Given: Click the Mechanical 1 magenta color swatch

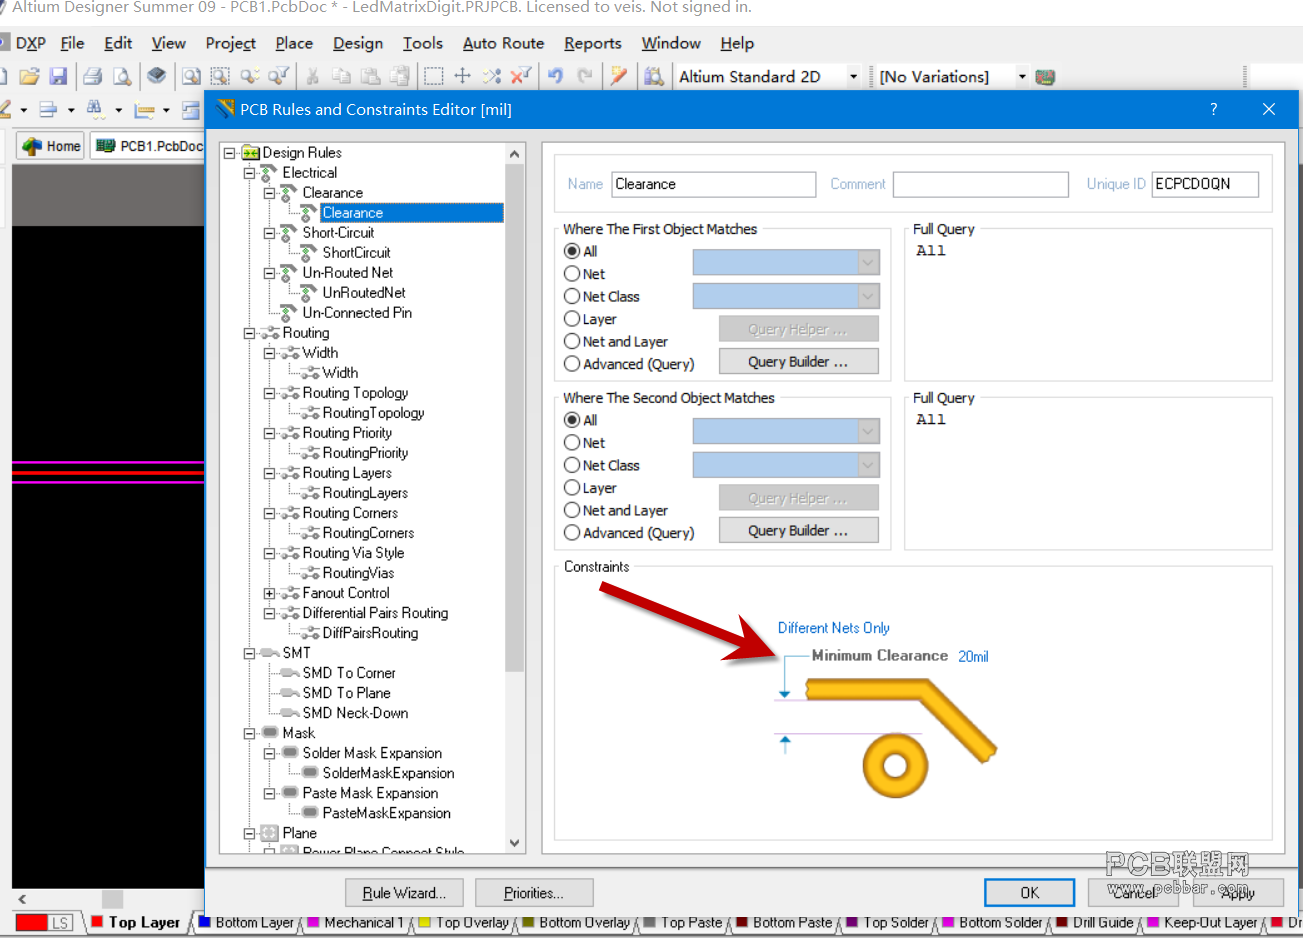Looking at the screenshot, I should 313,922.
